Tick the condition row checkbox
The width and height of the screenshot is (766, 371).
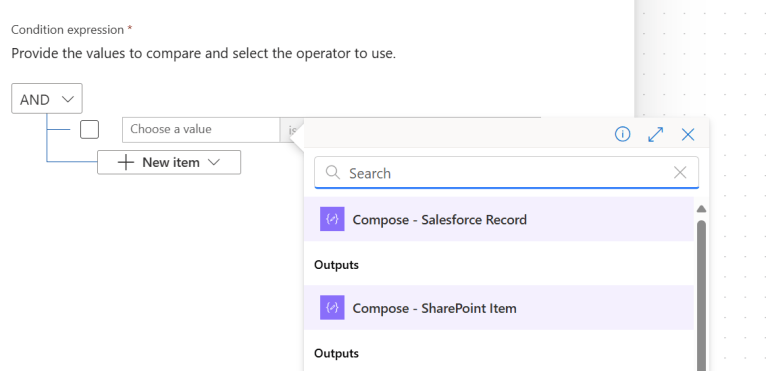point(89,130)
